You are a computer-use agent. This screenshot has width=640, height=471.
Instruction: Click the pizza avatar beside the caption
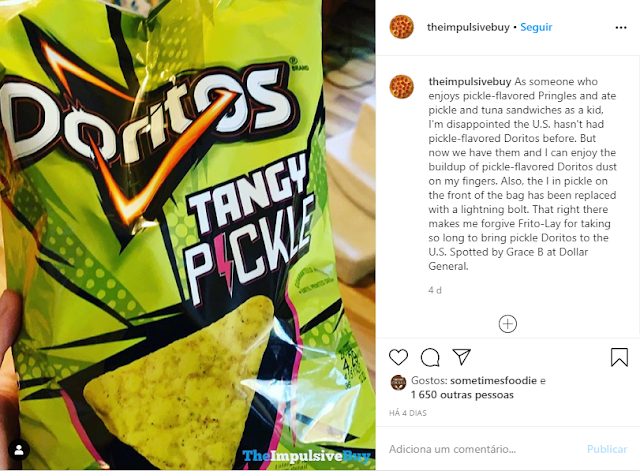(402, 87)
